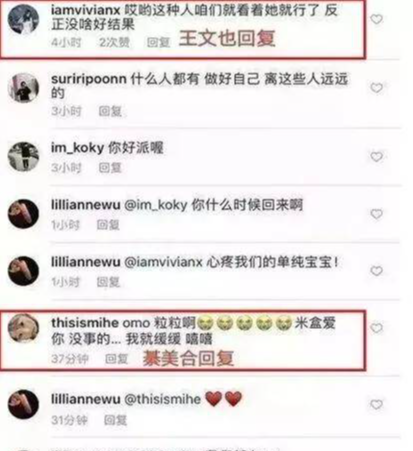Image resolution: width=413 pixels, height=451 pixels.
Task: Open the thisismihe username link
Action: (85, 323)
